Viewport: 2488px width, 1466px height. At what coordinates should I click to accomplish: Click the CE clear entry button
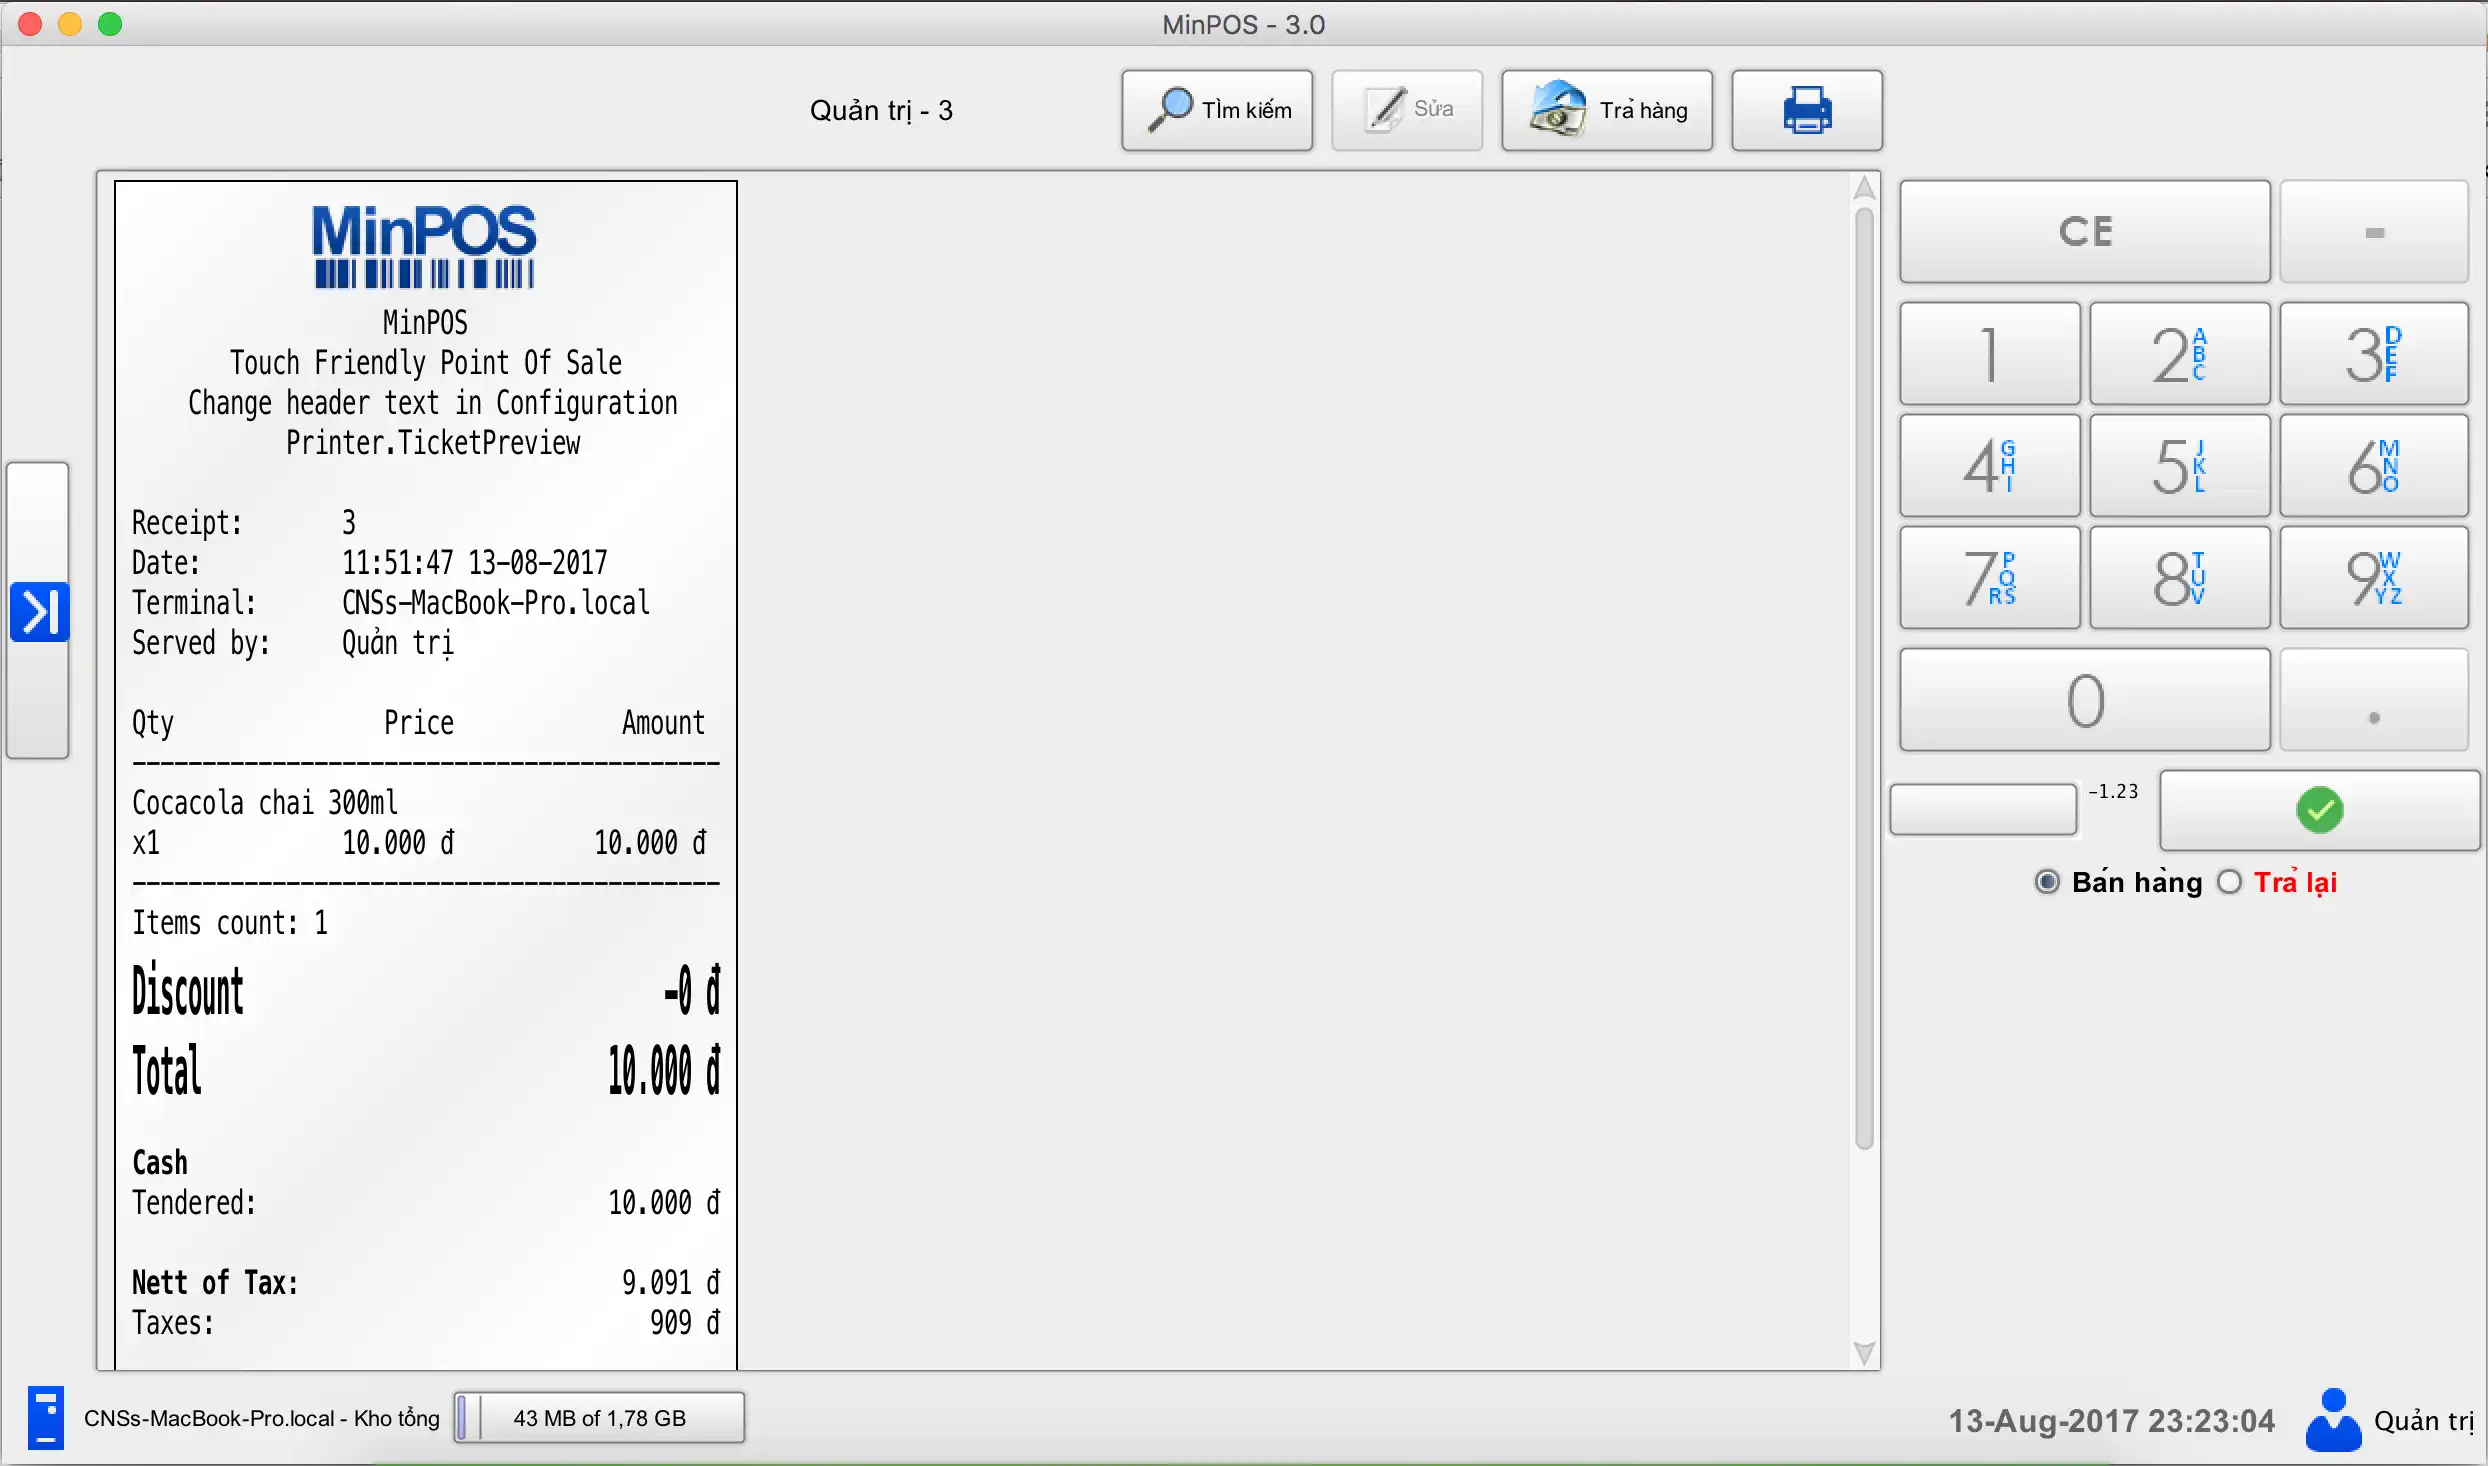[2087, 230]
